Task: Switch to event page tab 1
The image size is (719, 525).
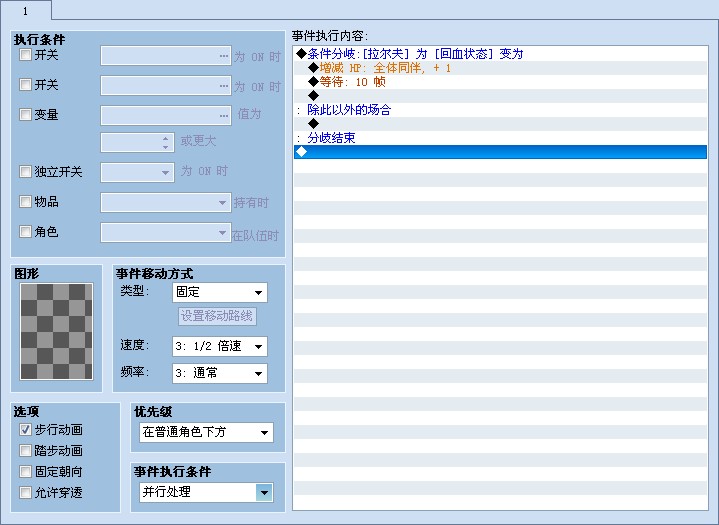Action: tap(25, 11)
